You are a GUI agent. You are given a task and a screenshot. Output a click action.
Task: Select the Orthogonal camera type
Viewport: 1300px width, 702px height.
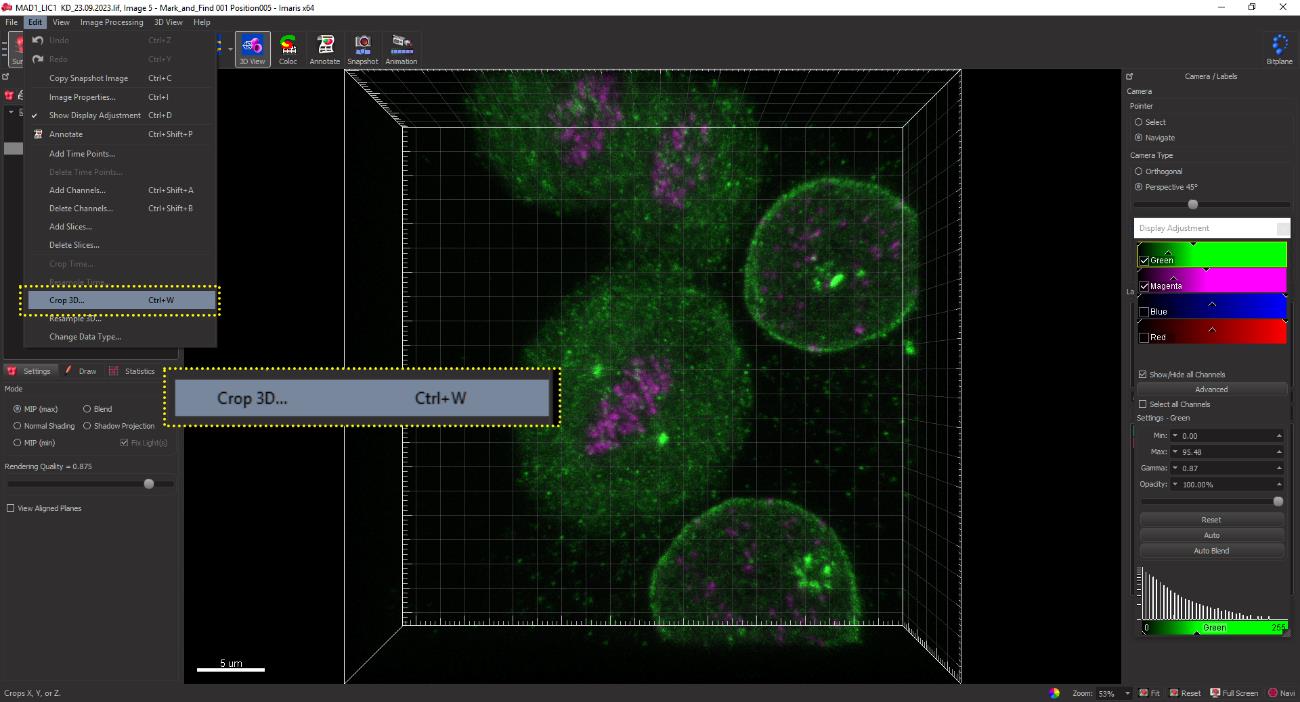(1139, 172)
